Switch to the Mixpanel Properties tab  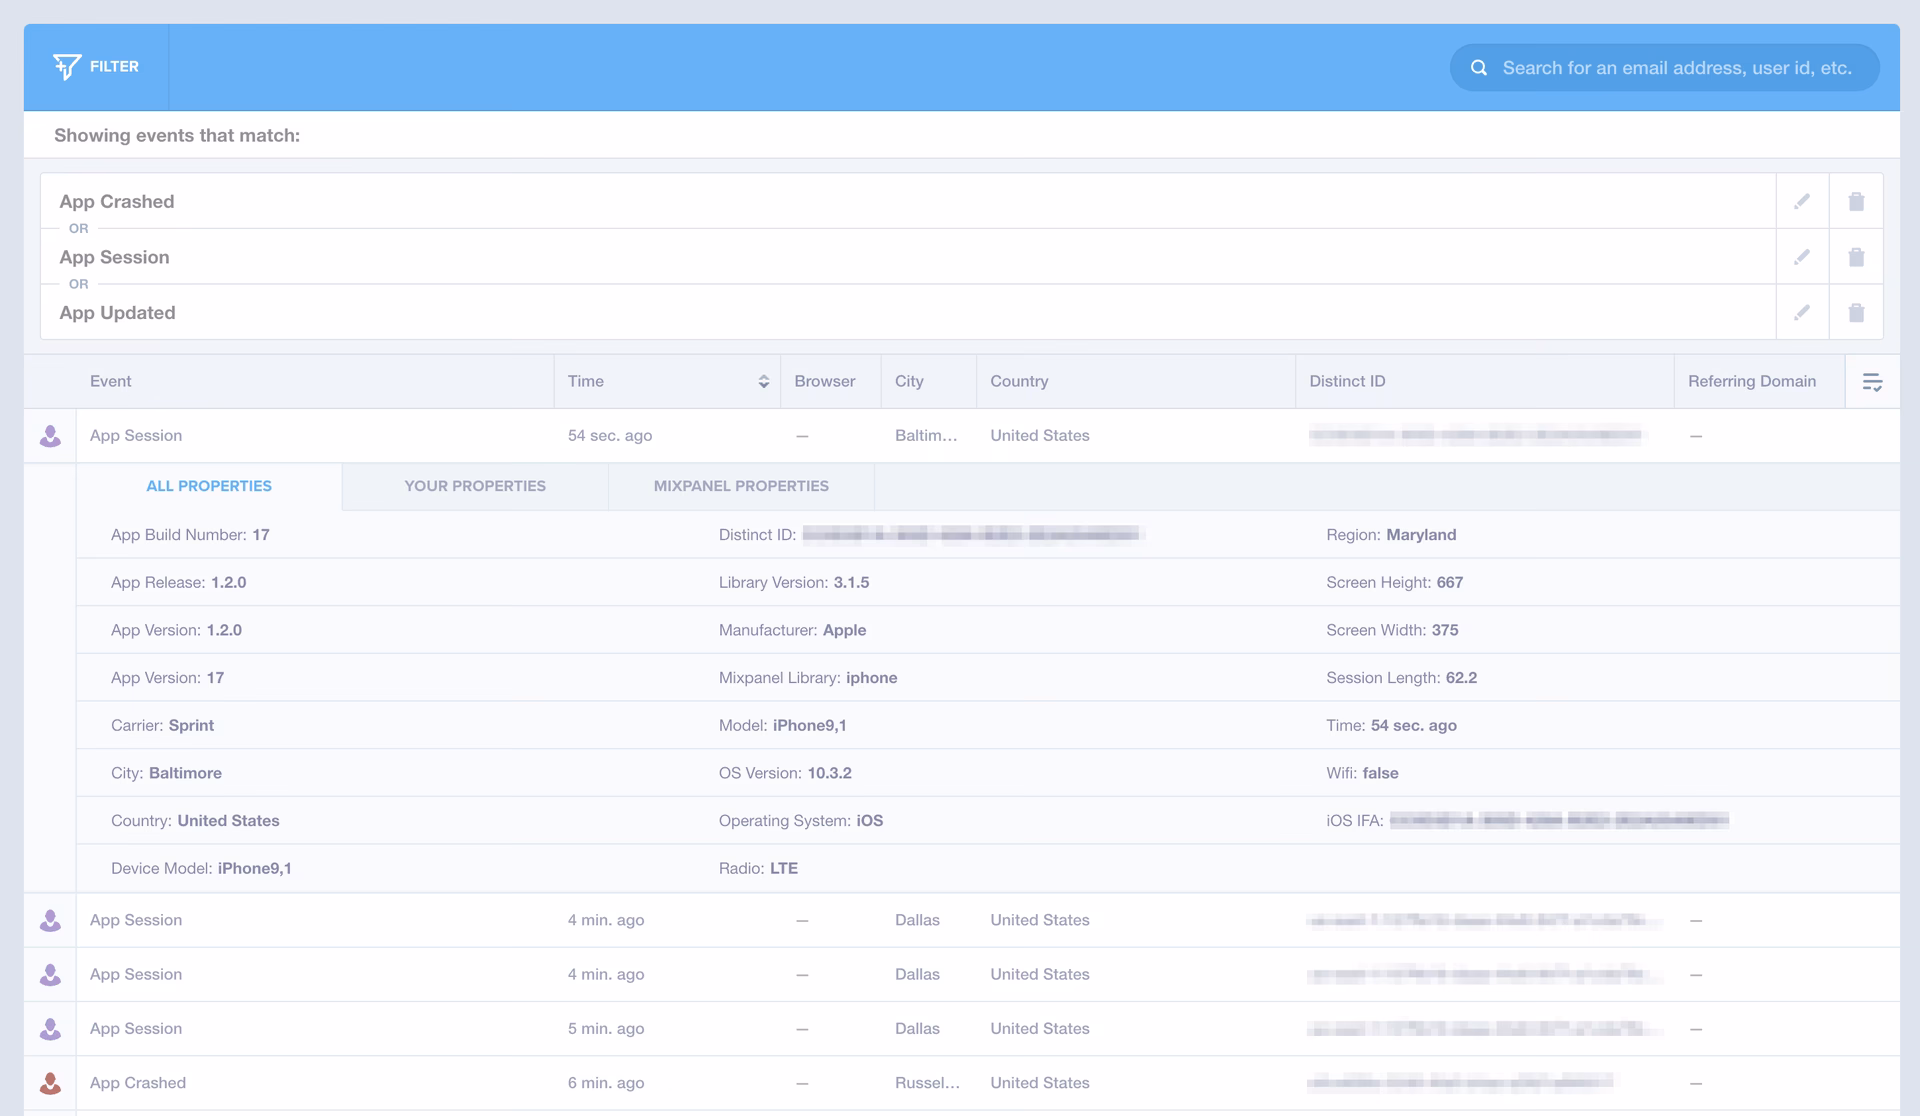(x=741, y=486)
